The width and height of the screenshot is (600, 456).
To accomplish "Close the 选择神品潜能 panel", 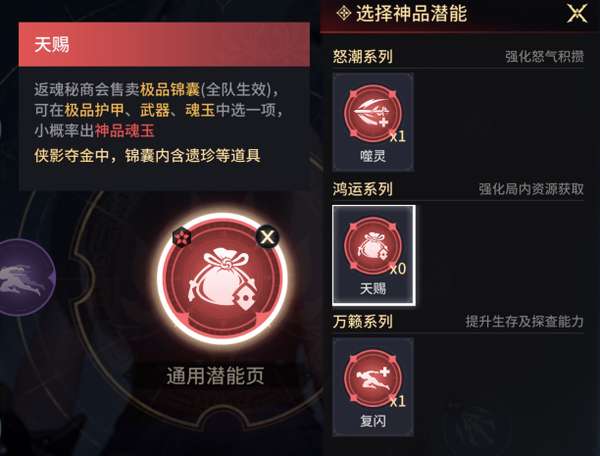I will pyautogui.click(x=577, y=13).
